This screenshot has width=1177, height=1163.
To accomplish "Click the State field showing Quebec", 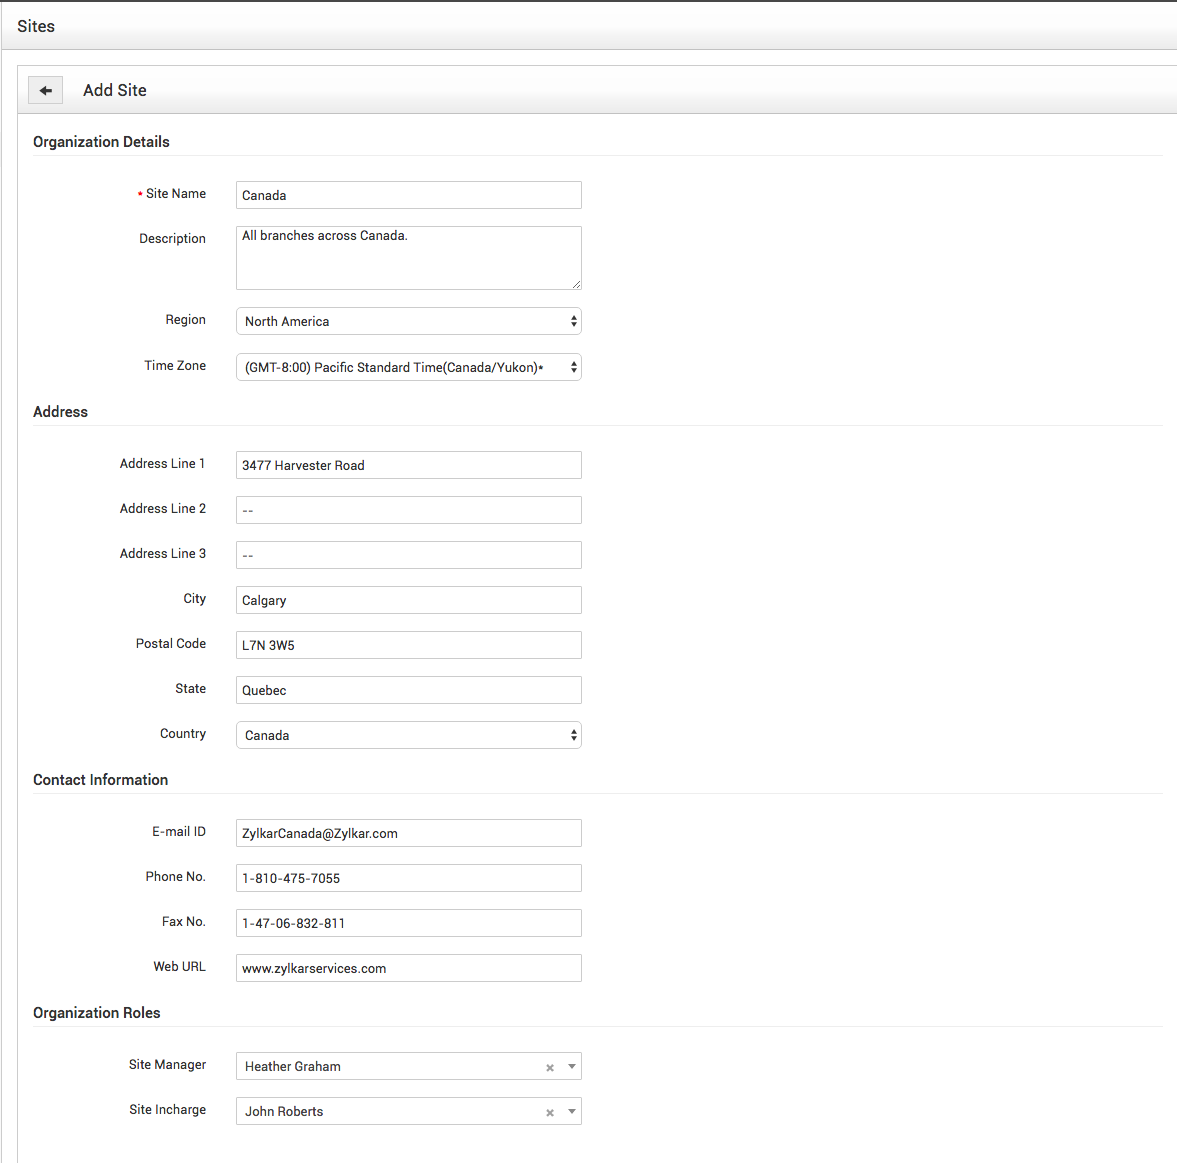I will click(x=408, y=690).
